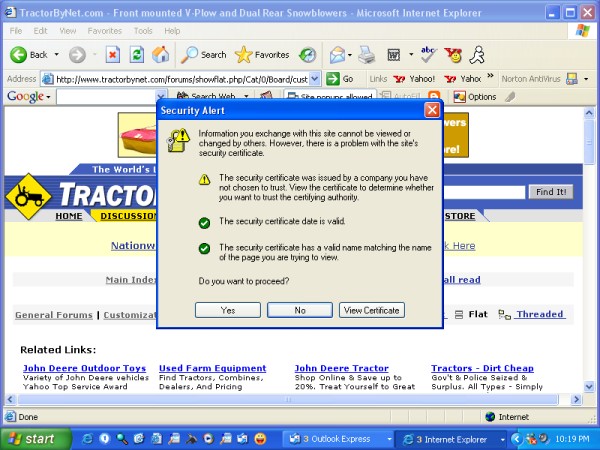
Task: Click the Yahoo! link in Links bar
Action: click(415, 79)
